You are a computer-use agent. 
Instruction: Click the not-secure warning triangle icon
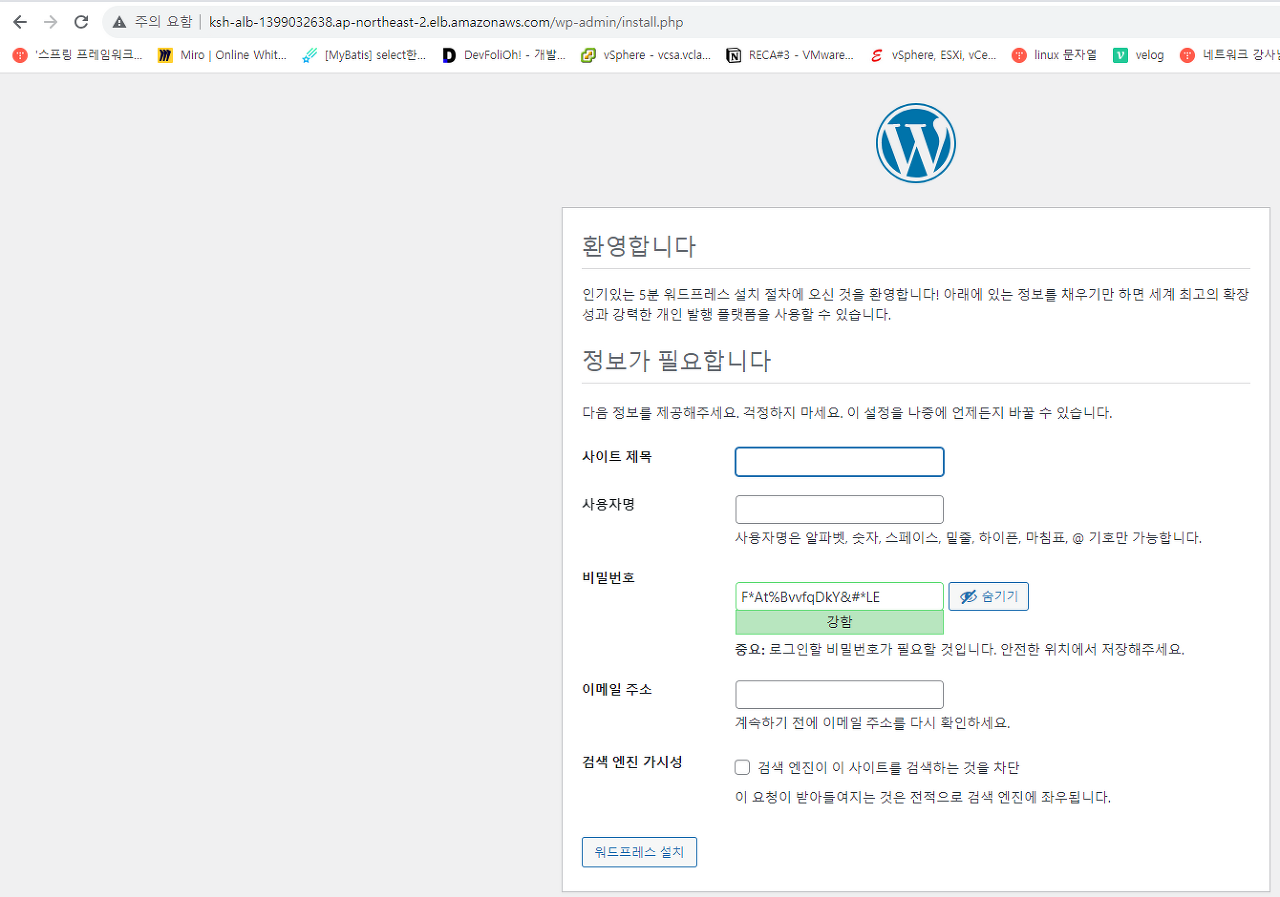click(x=119, y=22)
